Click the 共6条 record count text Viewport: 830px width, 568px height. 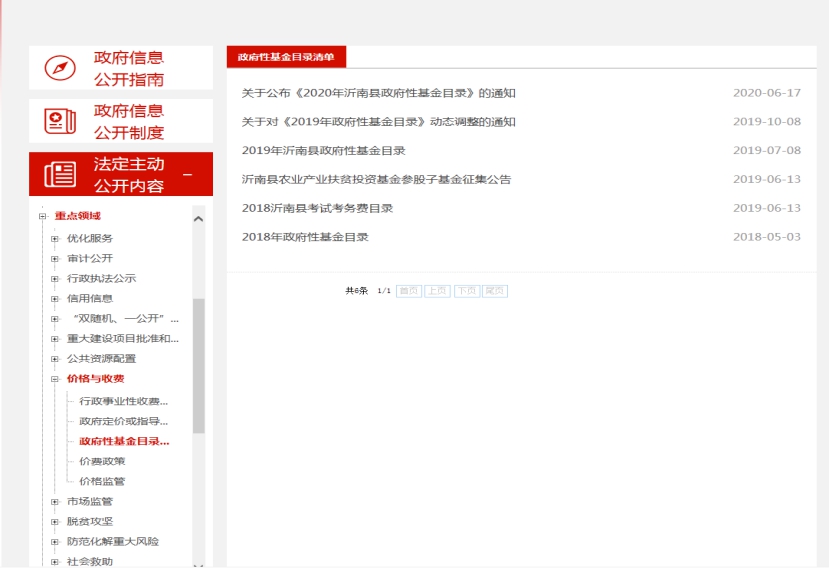356,291
